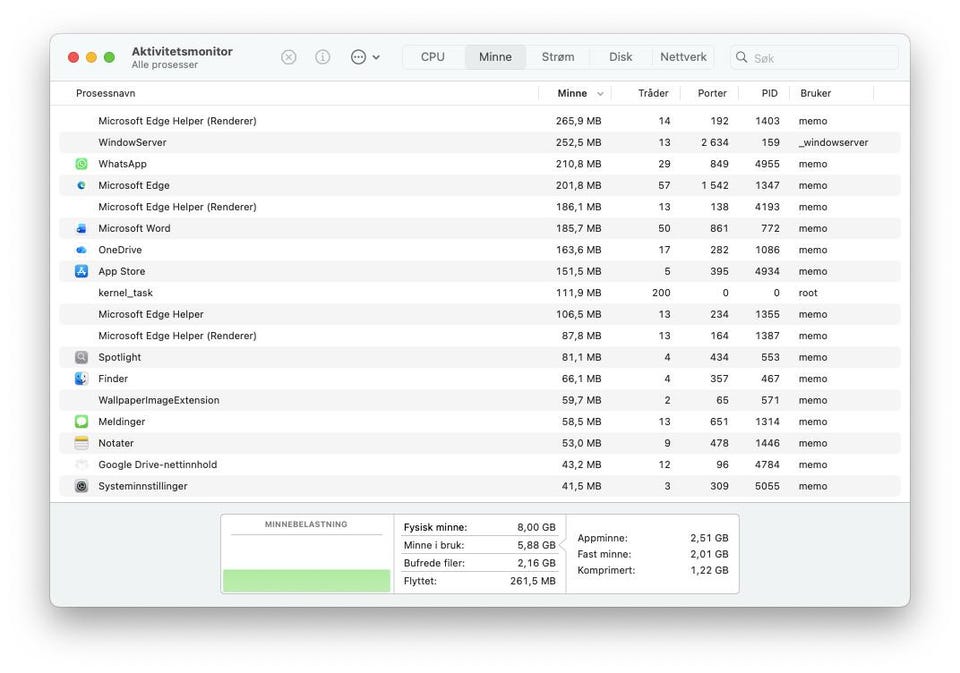Click the WhatsApp process name
The image size is (960, 673).
tap(122, 164)
